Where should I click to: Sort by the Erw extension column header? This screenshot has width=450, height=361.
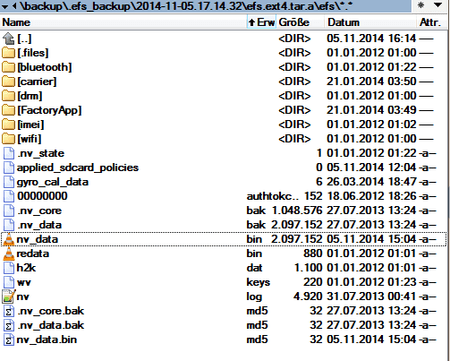262,22
